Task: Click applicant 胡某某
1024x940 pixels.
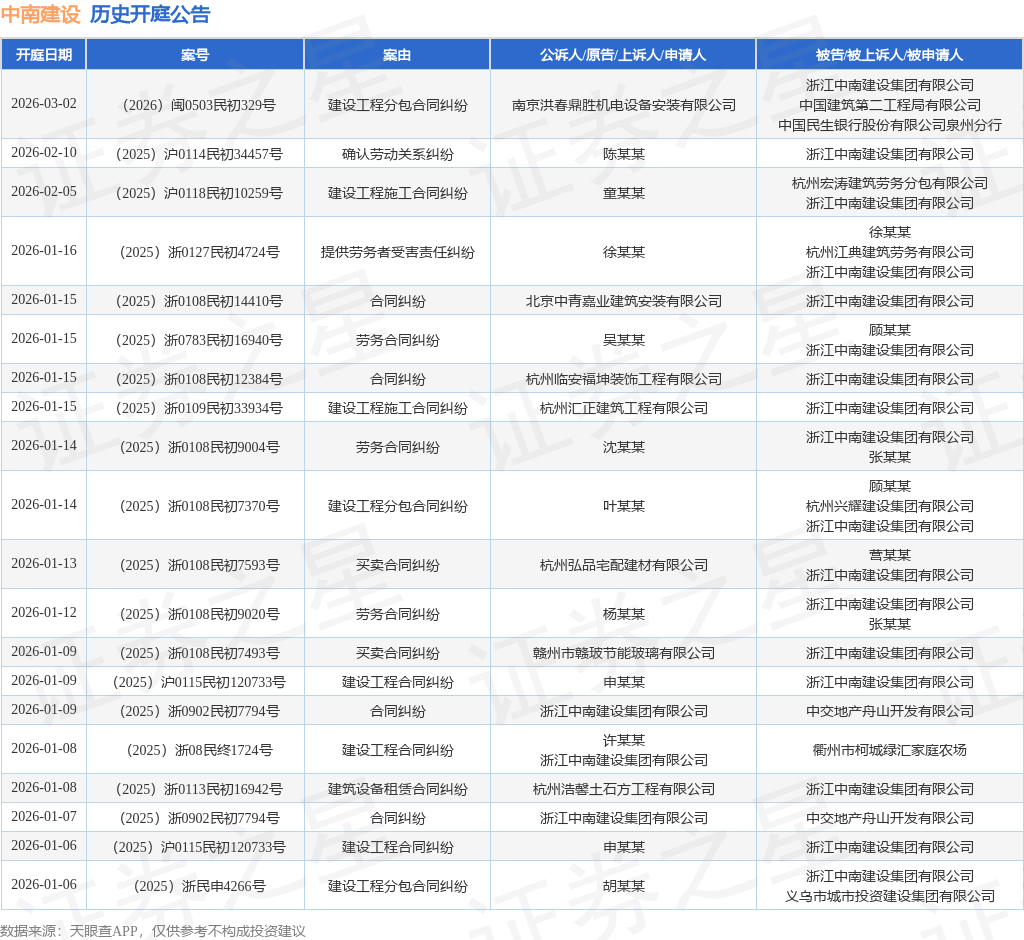Action: [x=624, y=886]
